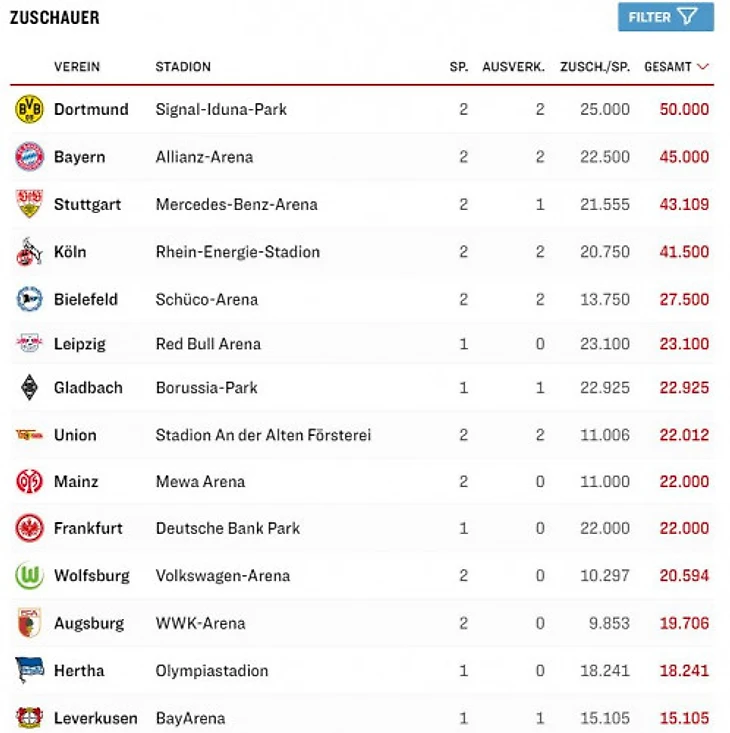
Task: Click the Eintracht Frankfurt eagle logo
Action: pos(30,528)
